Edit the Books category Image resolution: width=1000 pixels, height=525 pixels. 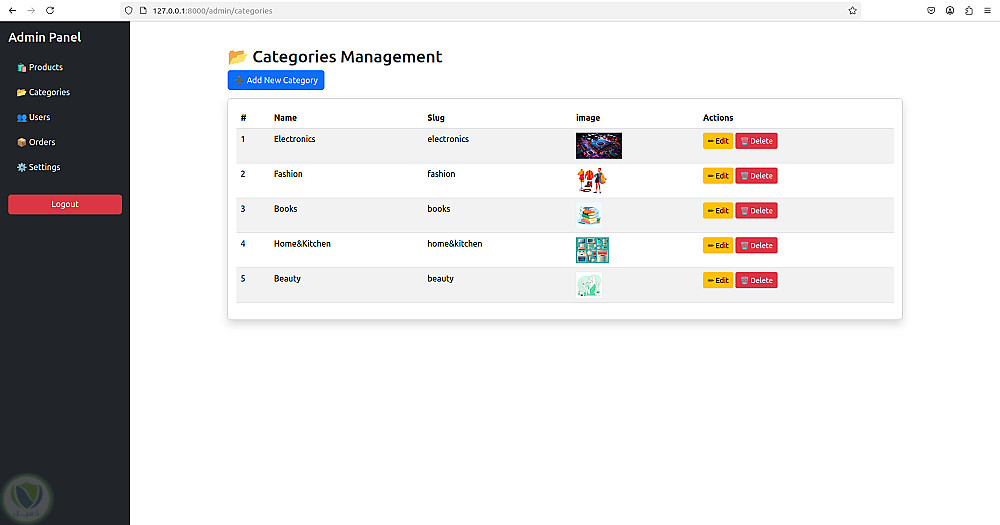[718, 211]
